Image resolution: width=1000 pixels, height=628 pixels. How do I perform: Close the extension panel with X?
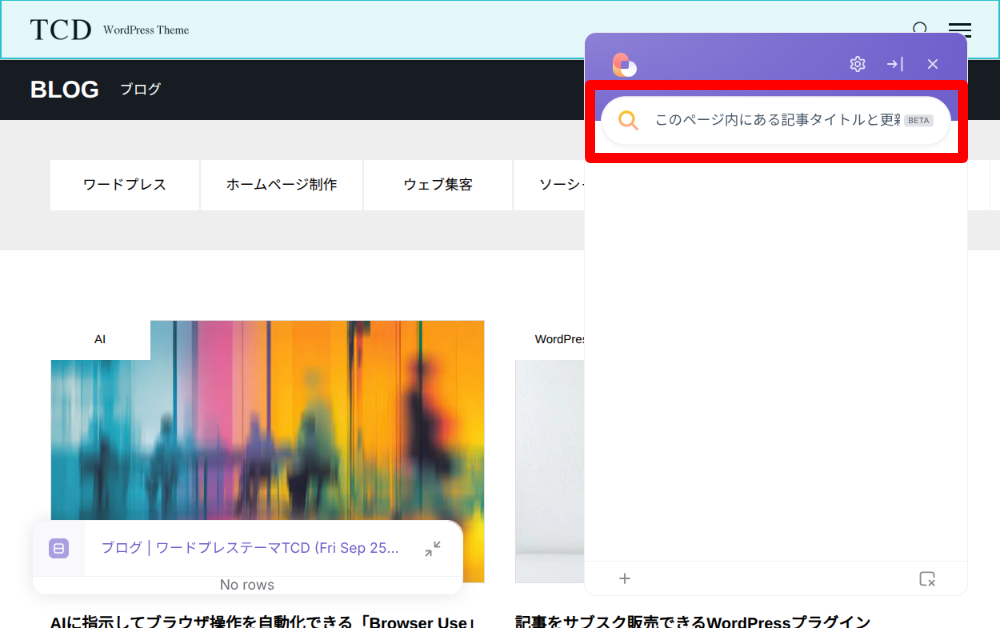pyautogui.click(x=932, y=64)
